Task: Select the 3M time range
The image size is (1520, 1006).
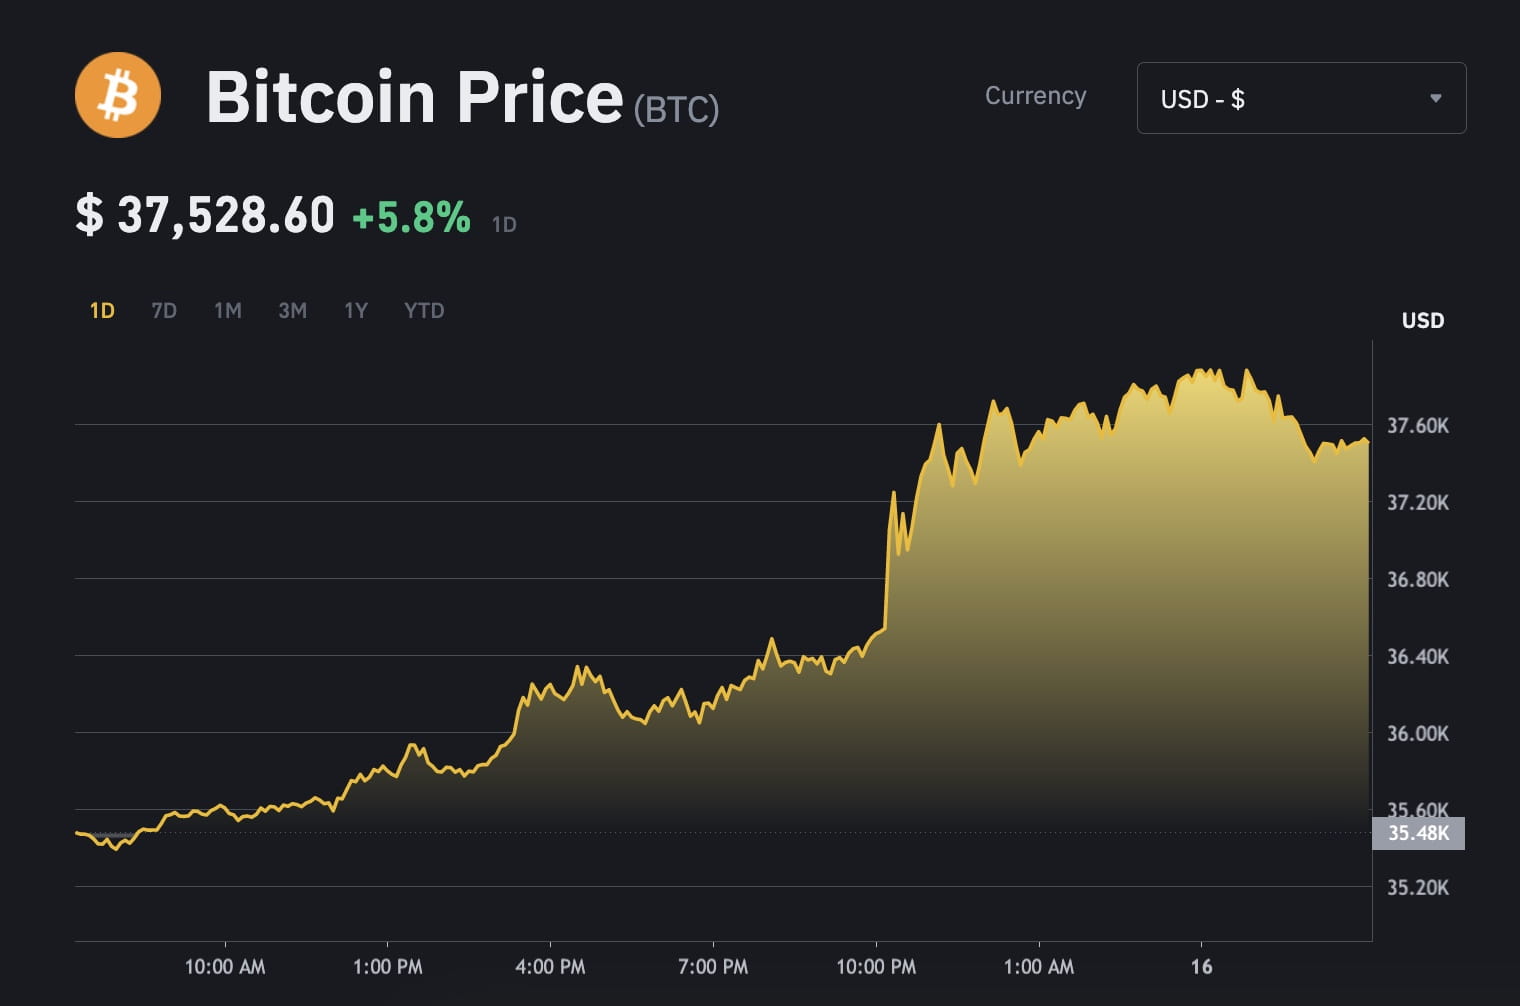Action: click(292, 310)
